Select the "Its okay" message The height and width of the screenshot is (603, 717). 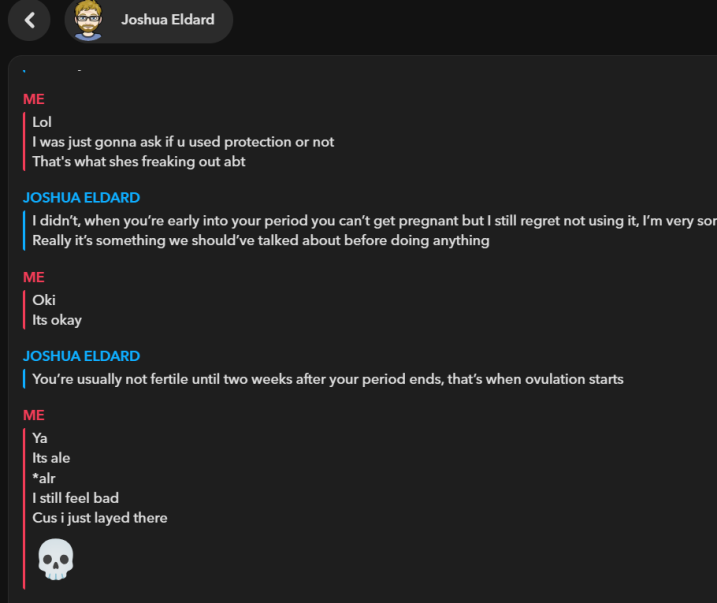(57, 320)
